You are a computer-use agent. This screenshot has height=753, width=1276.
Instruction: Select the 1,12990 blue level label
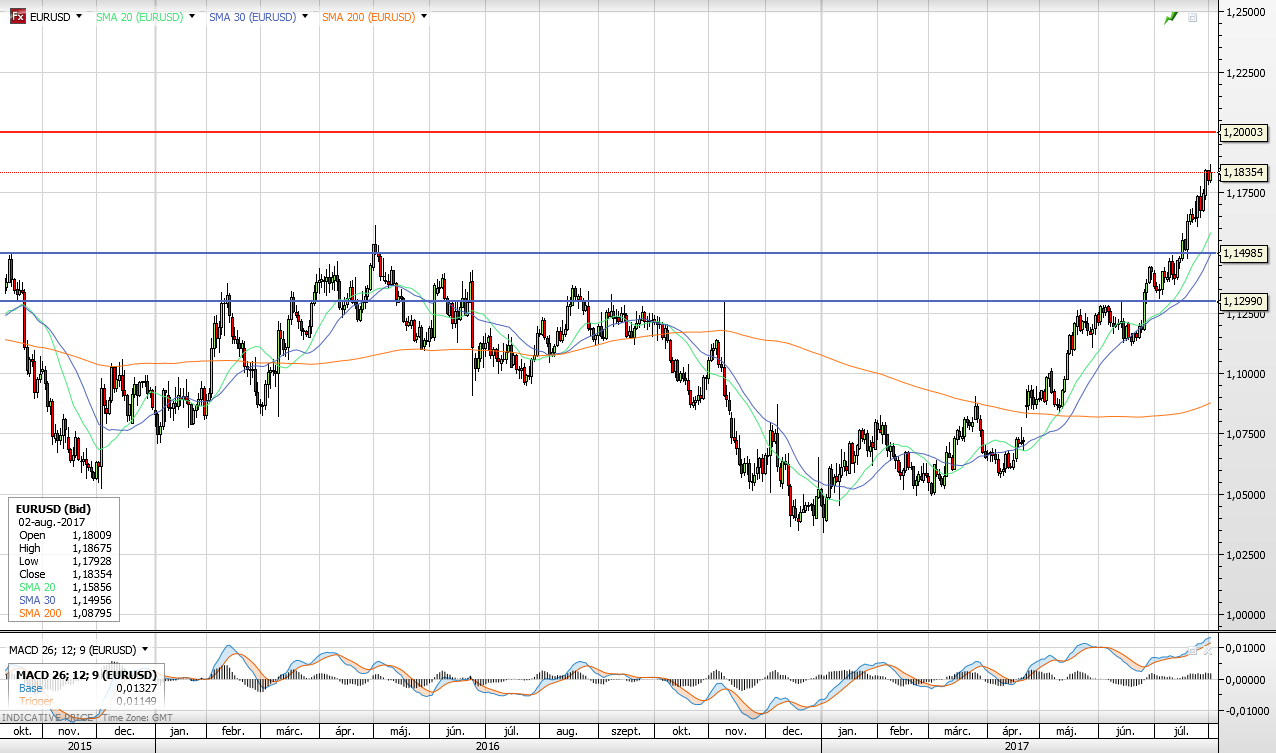pyautogui.click(x=1245, y=301)
